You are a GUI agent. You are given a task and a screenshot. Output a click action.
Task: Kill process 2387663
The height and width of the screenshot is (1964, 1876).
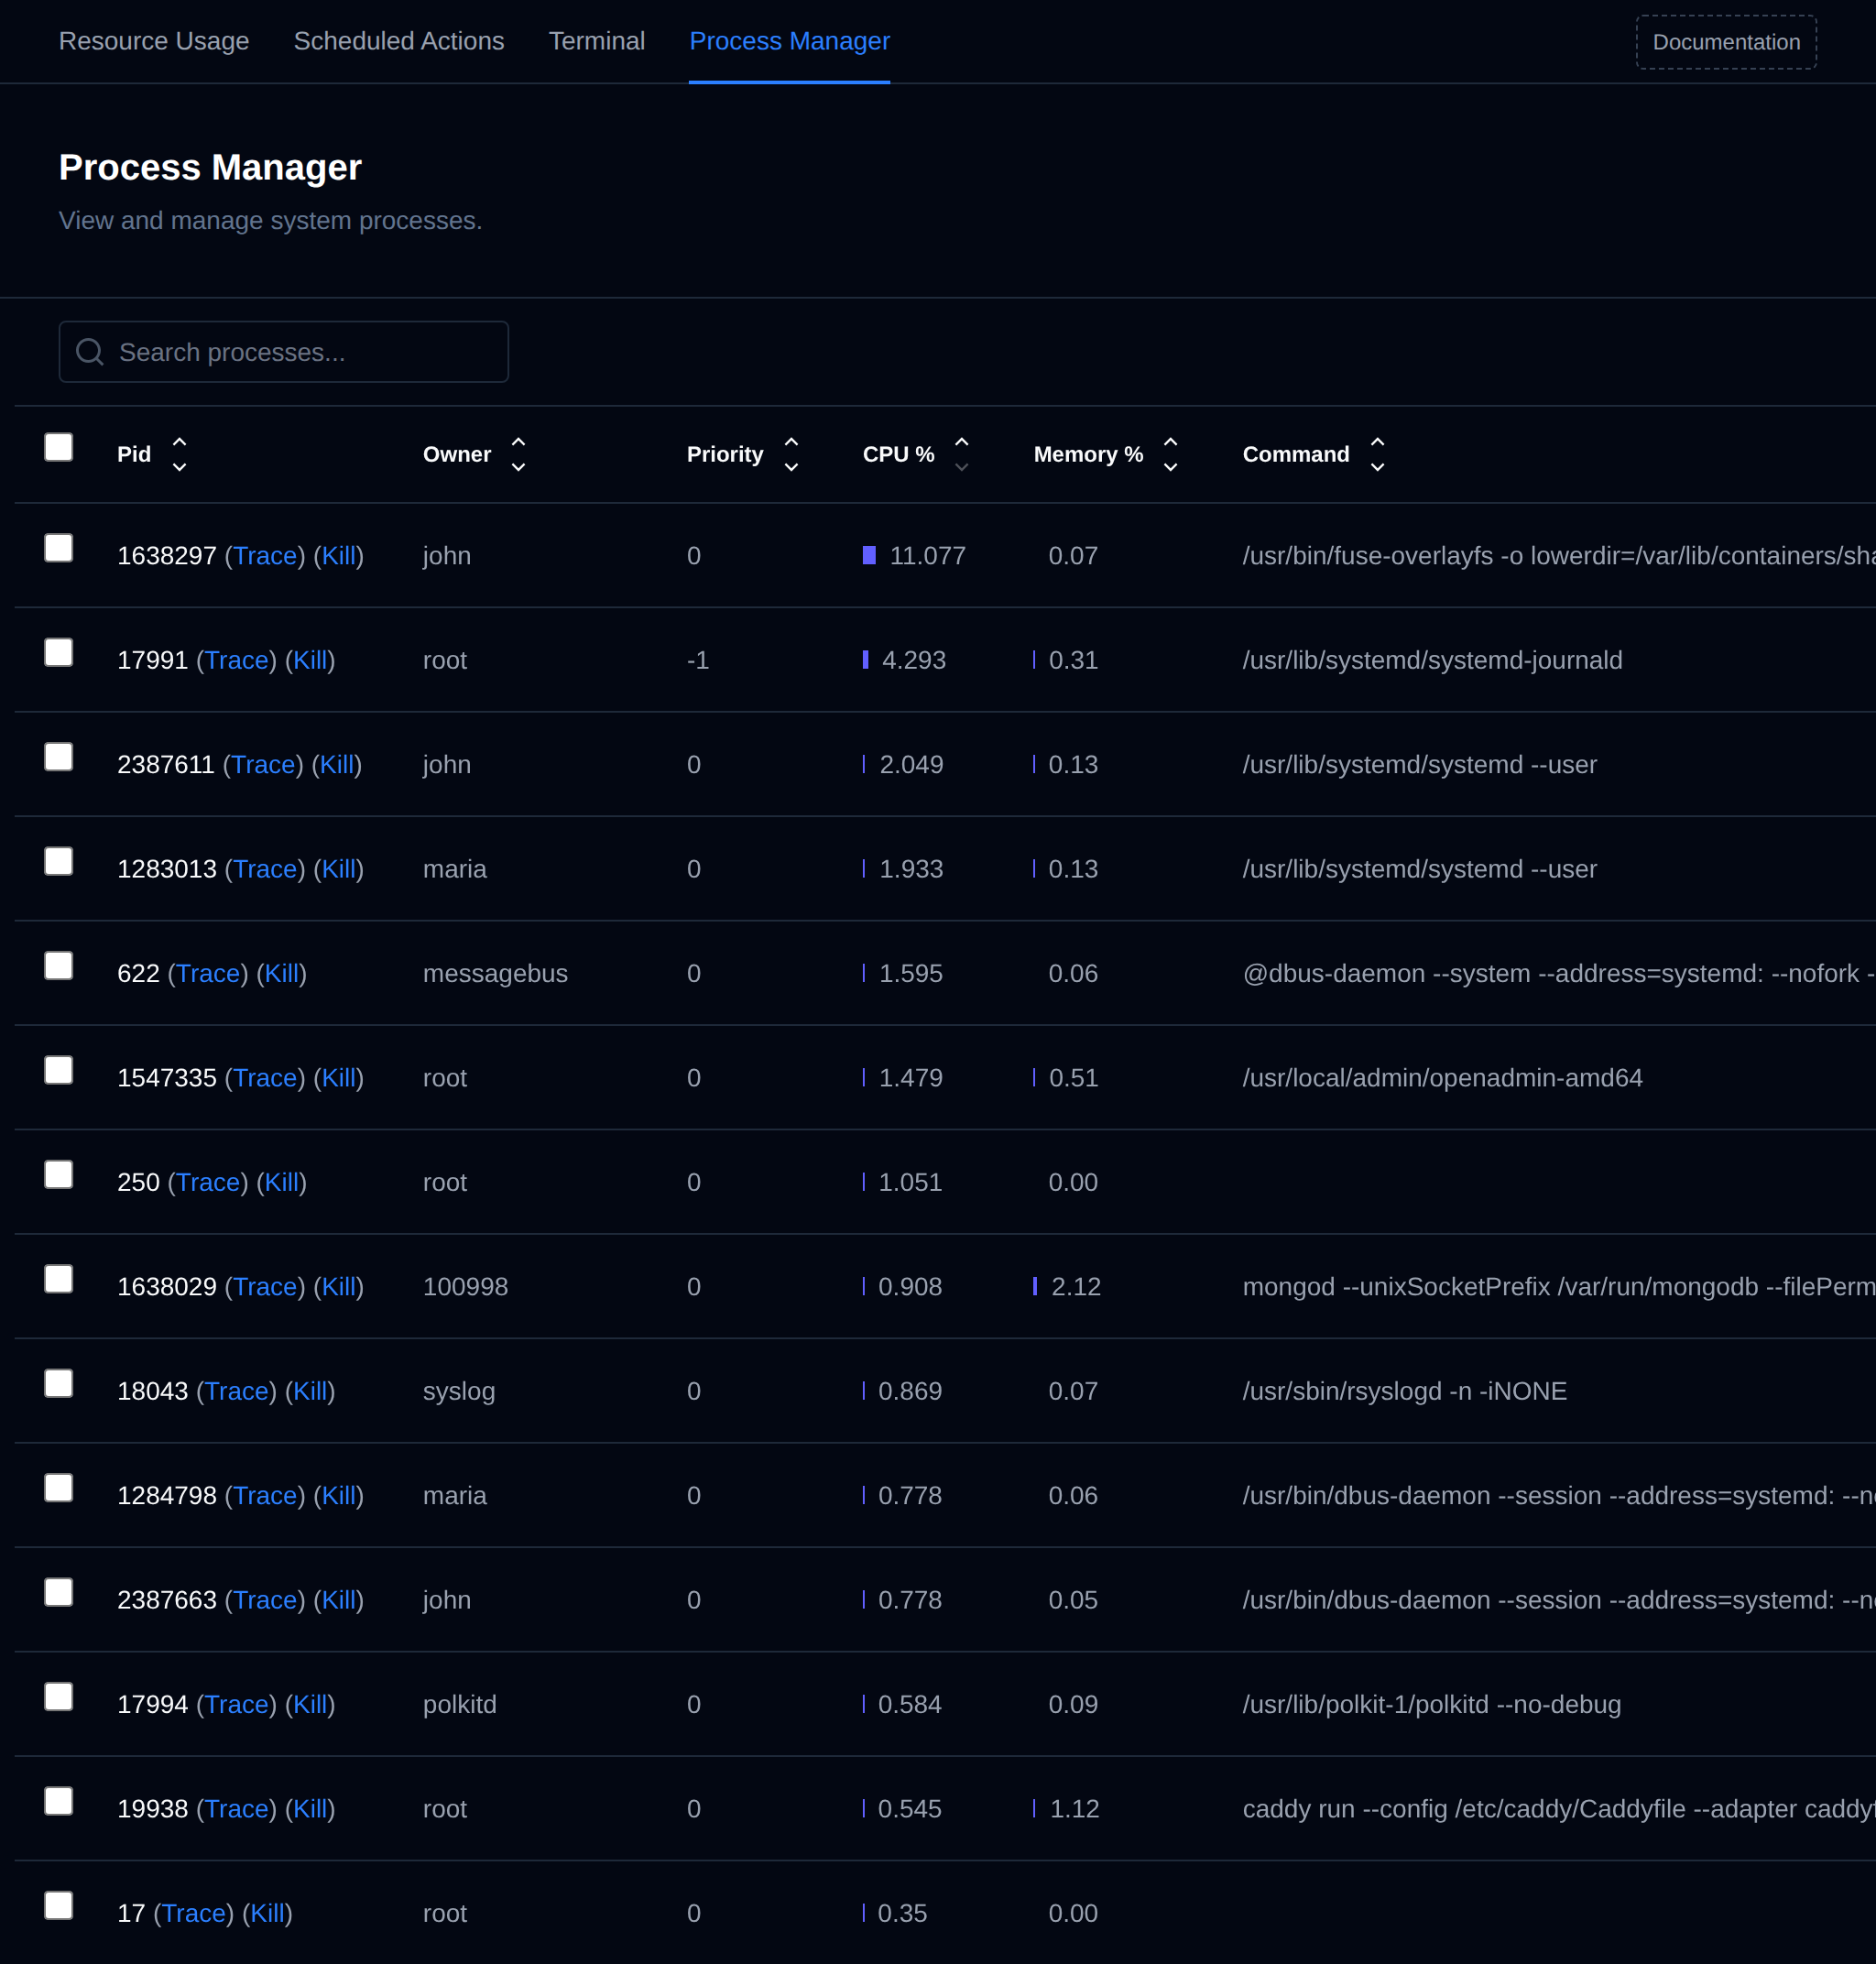point(339,1601)
